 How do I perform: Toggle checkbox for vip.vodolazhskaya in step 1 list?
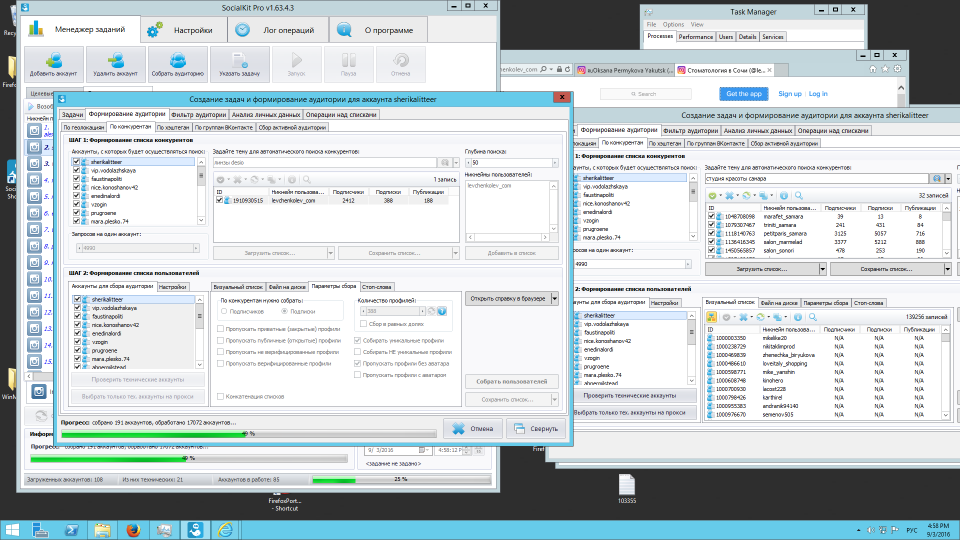(x=77, y=171)
